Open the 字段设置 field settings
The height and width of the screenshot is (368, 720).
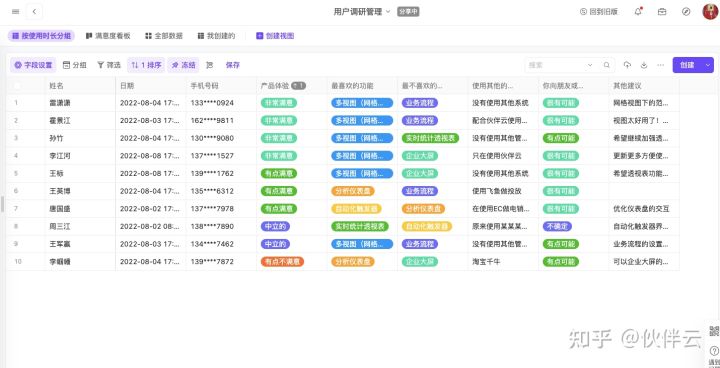click(33, 65)
